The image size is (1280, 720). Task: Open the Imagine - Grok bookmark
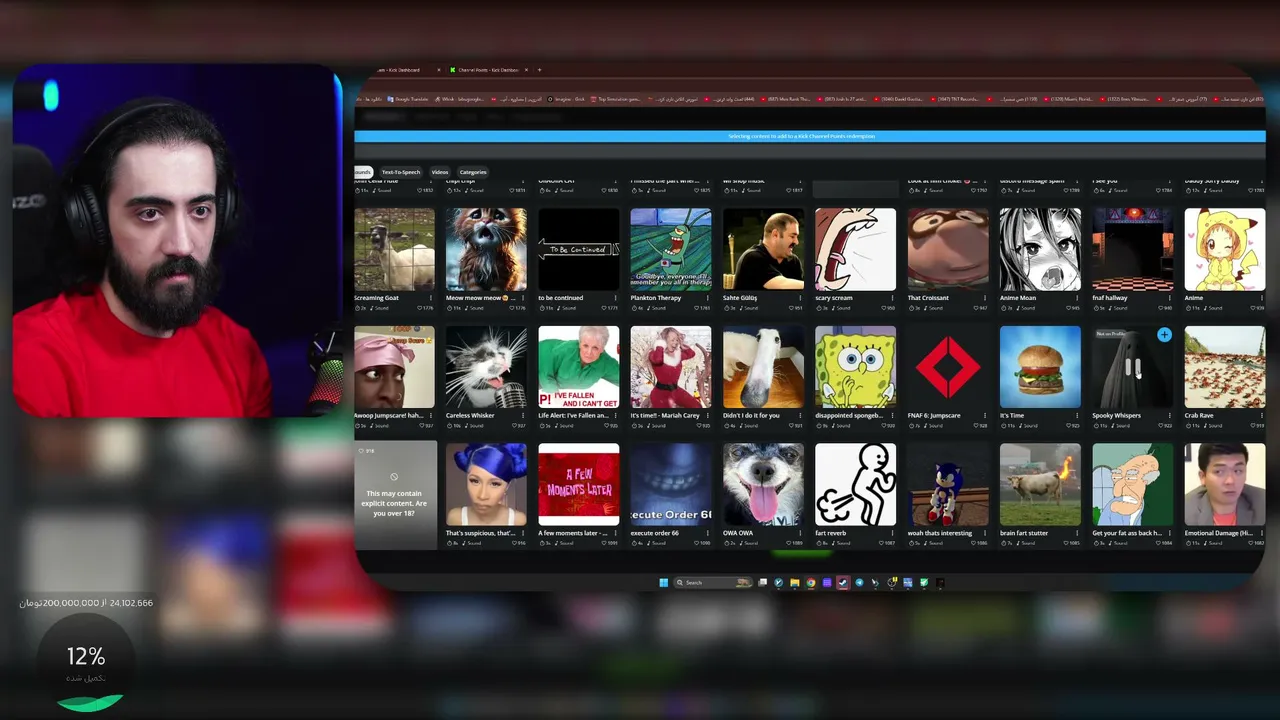(566, 99)
